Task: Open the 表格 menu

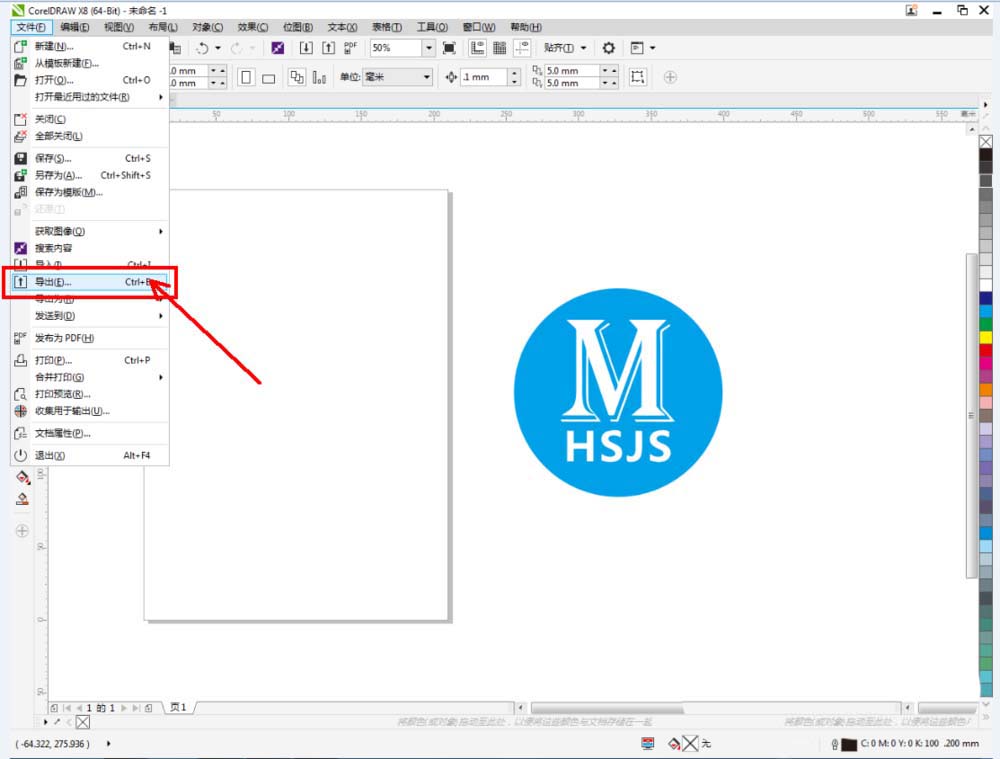Action: tap(387, 27)
